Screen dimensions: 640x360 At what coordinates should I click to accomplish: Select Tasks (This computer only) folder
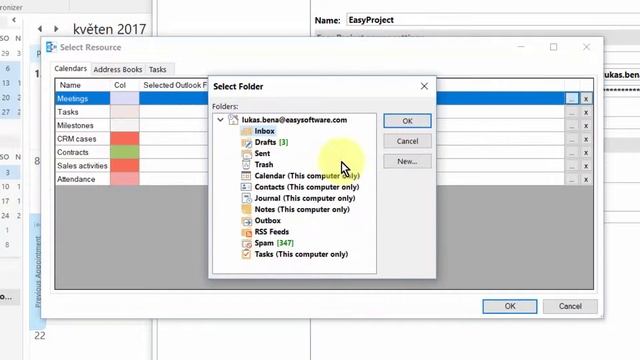pyautogui.click(x=301, y=254)
